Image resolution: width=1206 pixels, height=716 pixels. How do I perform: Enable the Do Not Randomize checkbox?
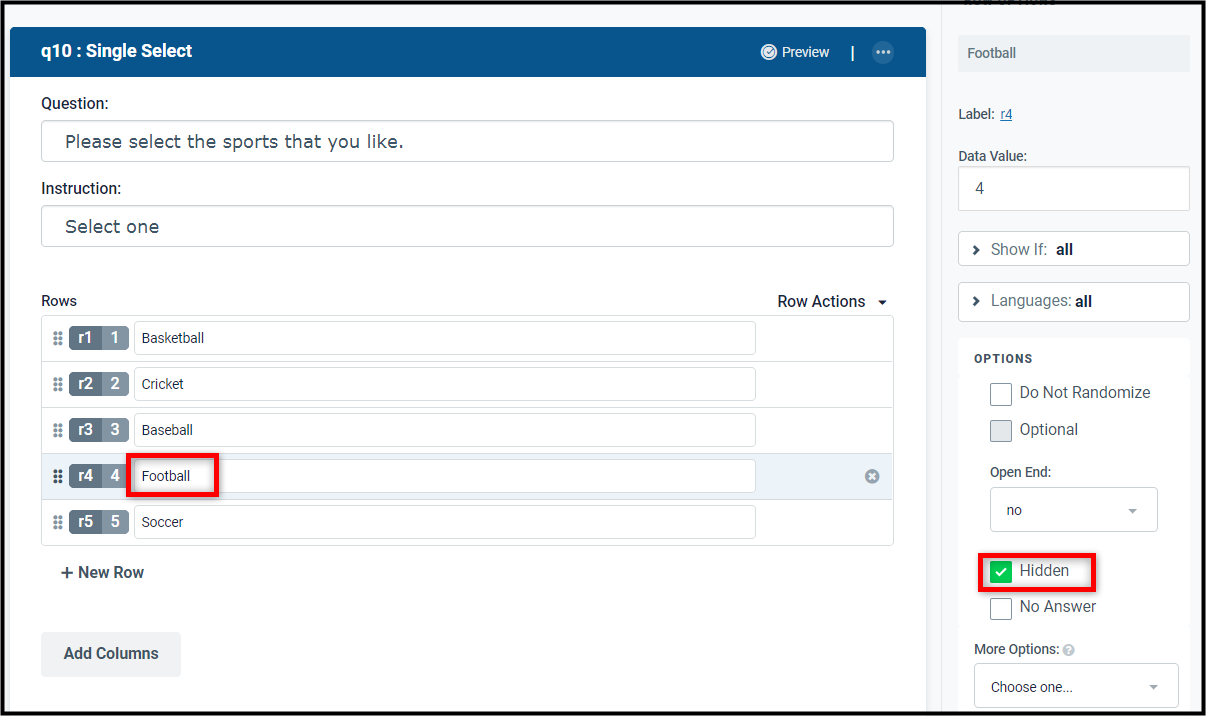coord(1001,394)
